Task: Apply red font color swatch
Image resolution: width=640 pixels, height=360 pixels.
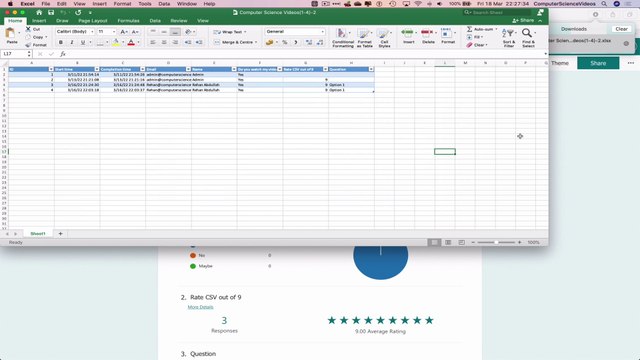Action: (131, 42)
